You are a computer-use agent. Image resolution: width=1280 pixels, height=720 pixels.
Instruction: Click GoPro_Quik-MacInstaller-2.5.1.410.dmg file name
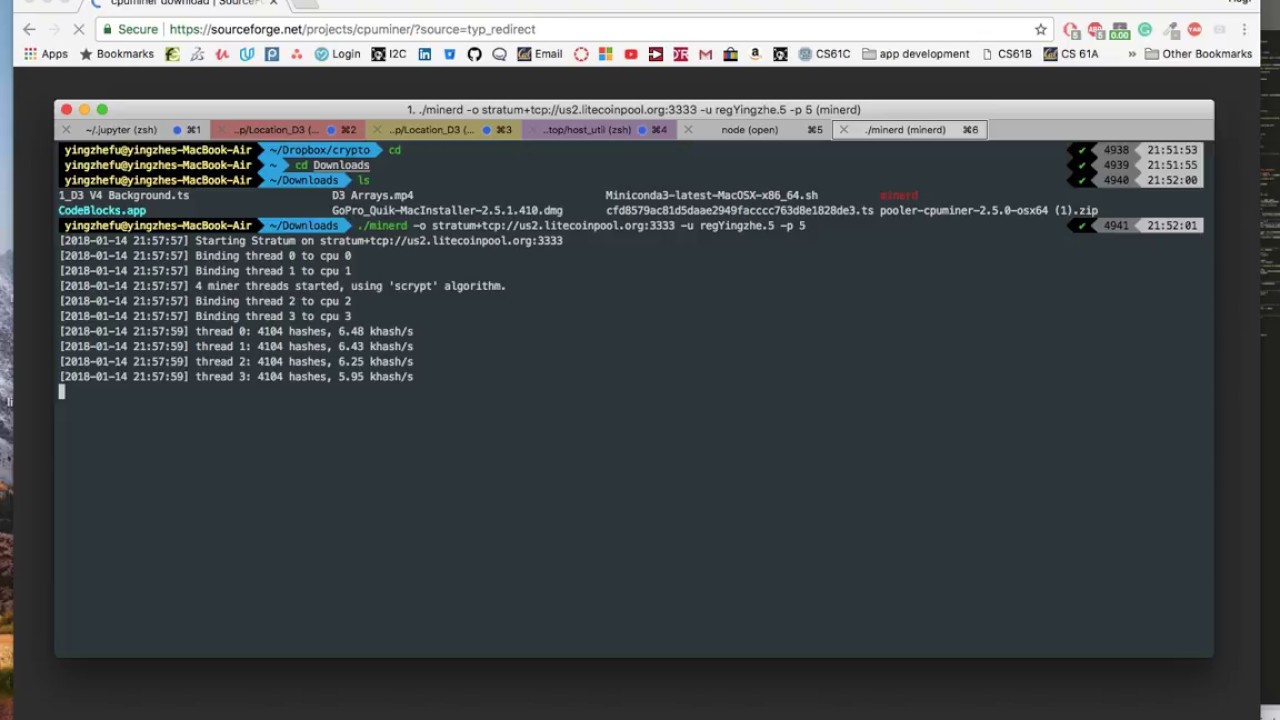click(447, 211)
